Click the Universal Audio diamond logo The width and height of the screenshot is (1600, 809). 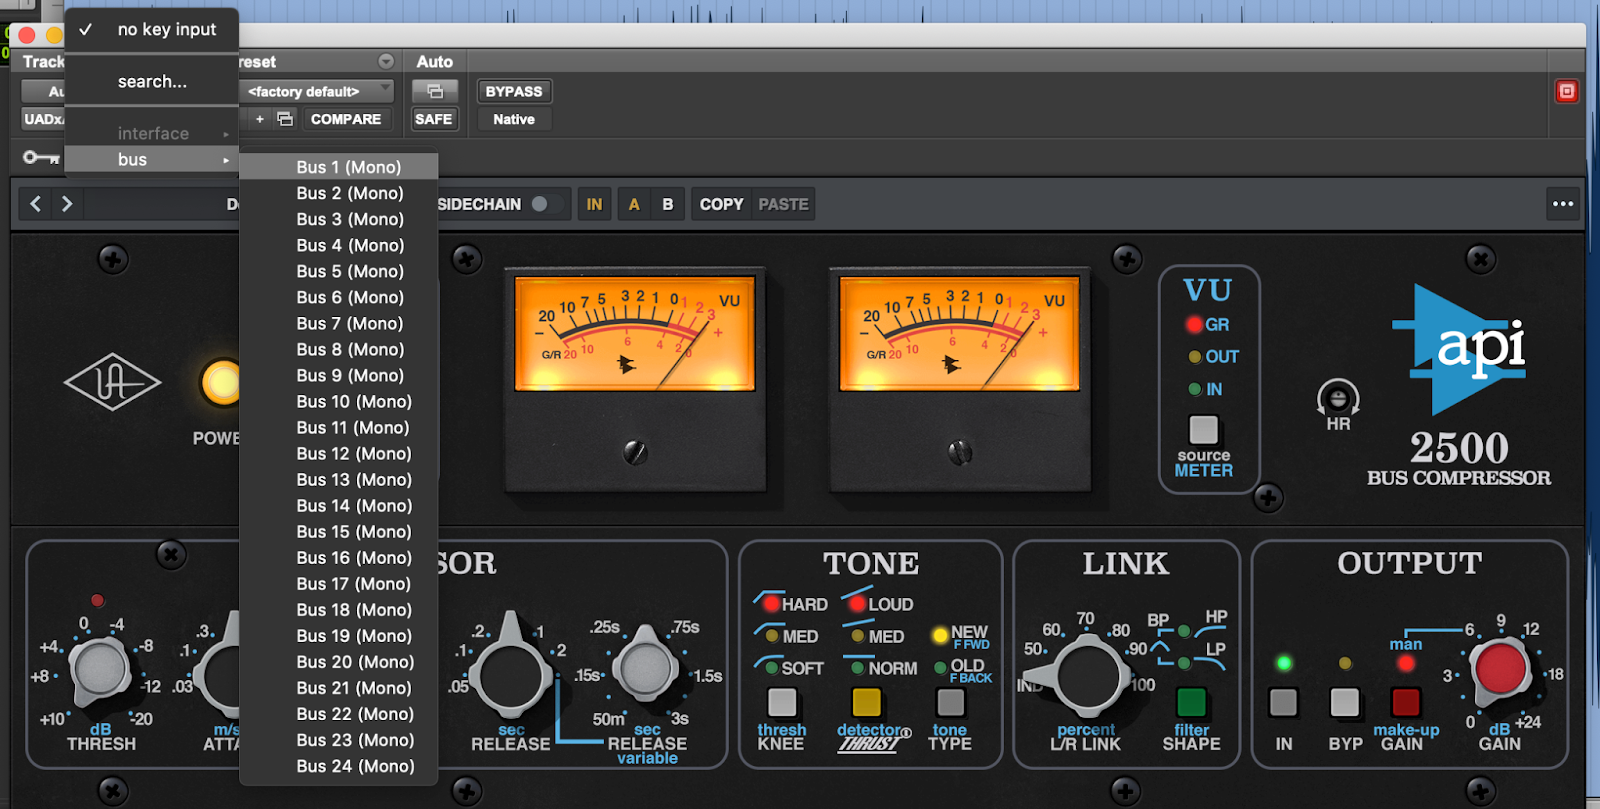pyautogui.click(x=112, y=382)
